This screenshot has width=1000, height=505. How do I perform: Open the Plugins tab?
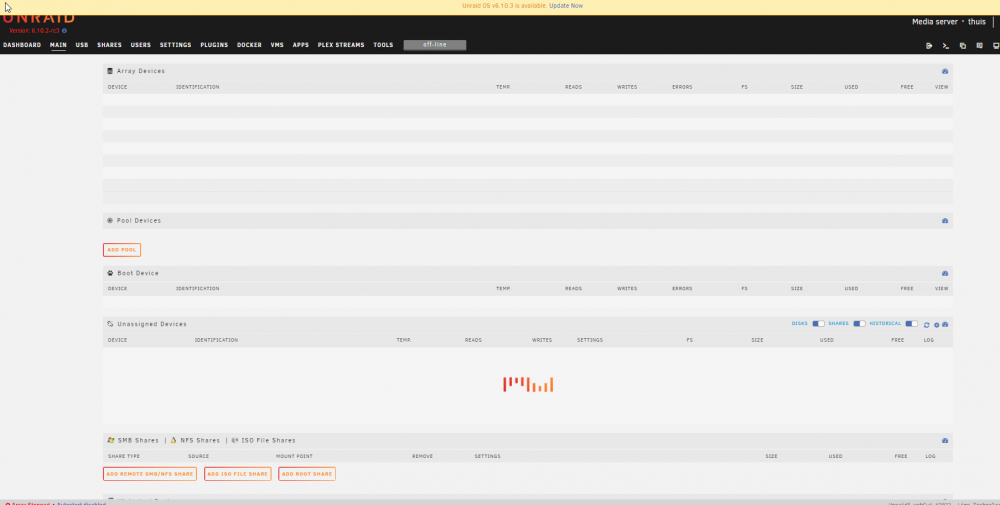(x=214, y=45)
